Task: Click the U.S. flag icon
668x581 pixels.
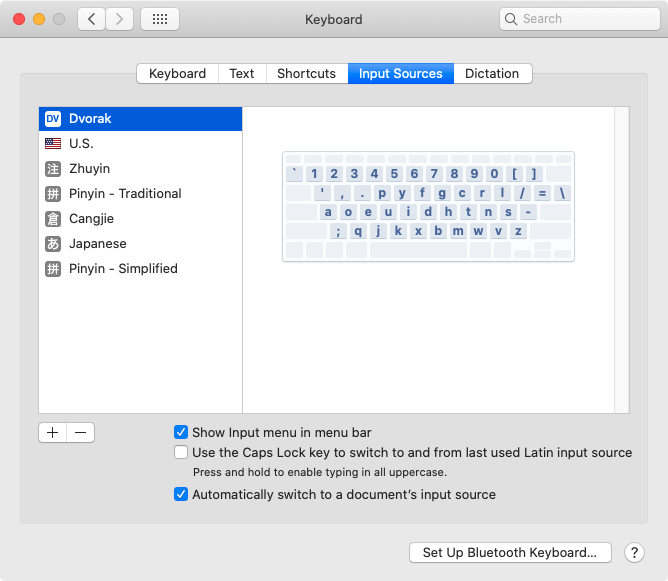Action: coord(53,144)
